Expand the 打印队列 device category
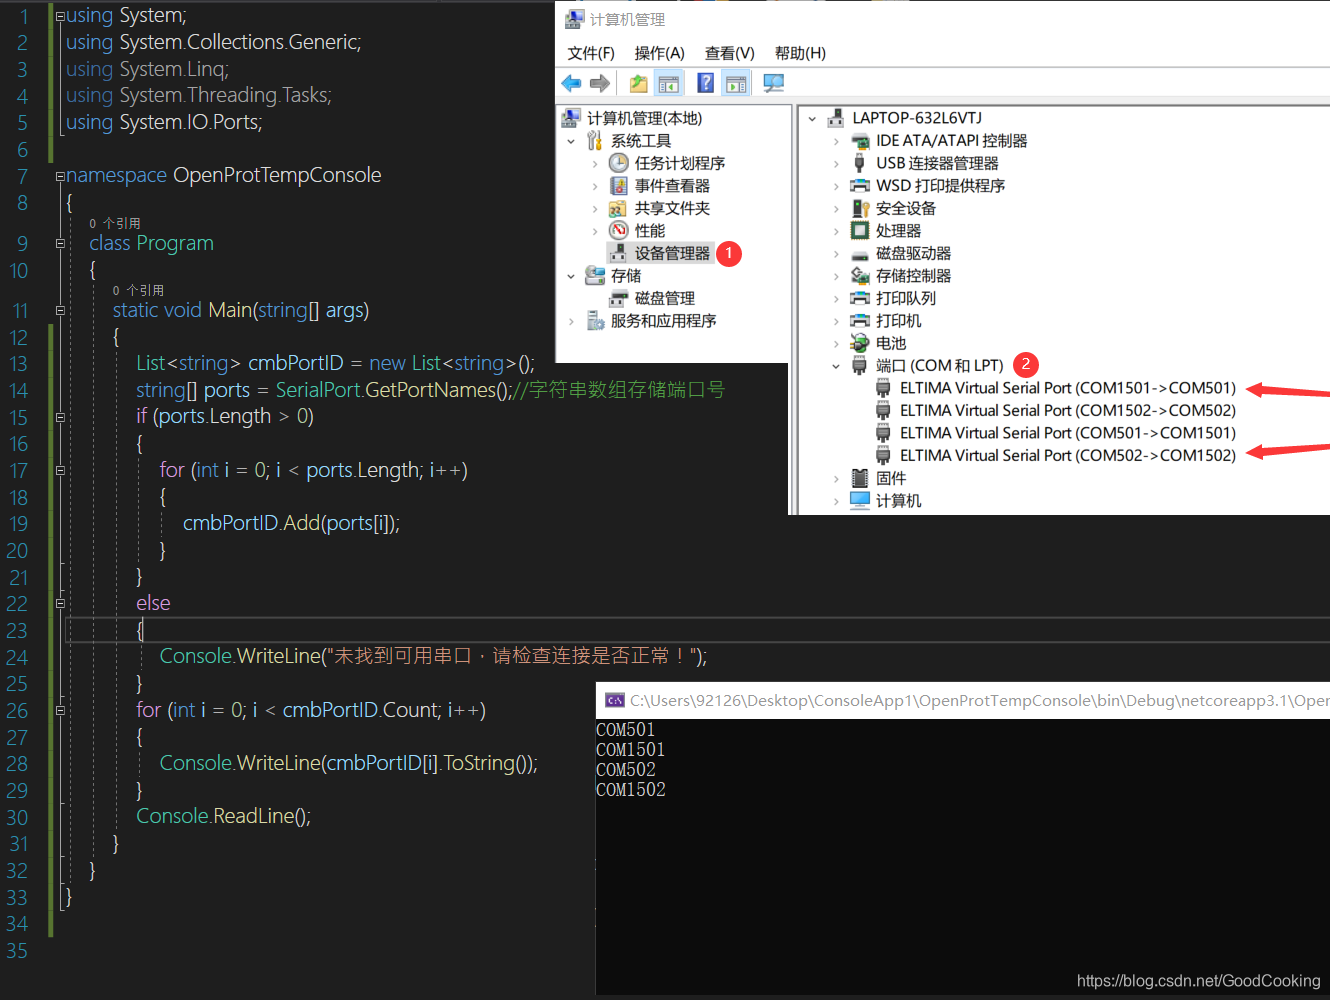This screenshot has width=1330, height=1000. (836, 298)
